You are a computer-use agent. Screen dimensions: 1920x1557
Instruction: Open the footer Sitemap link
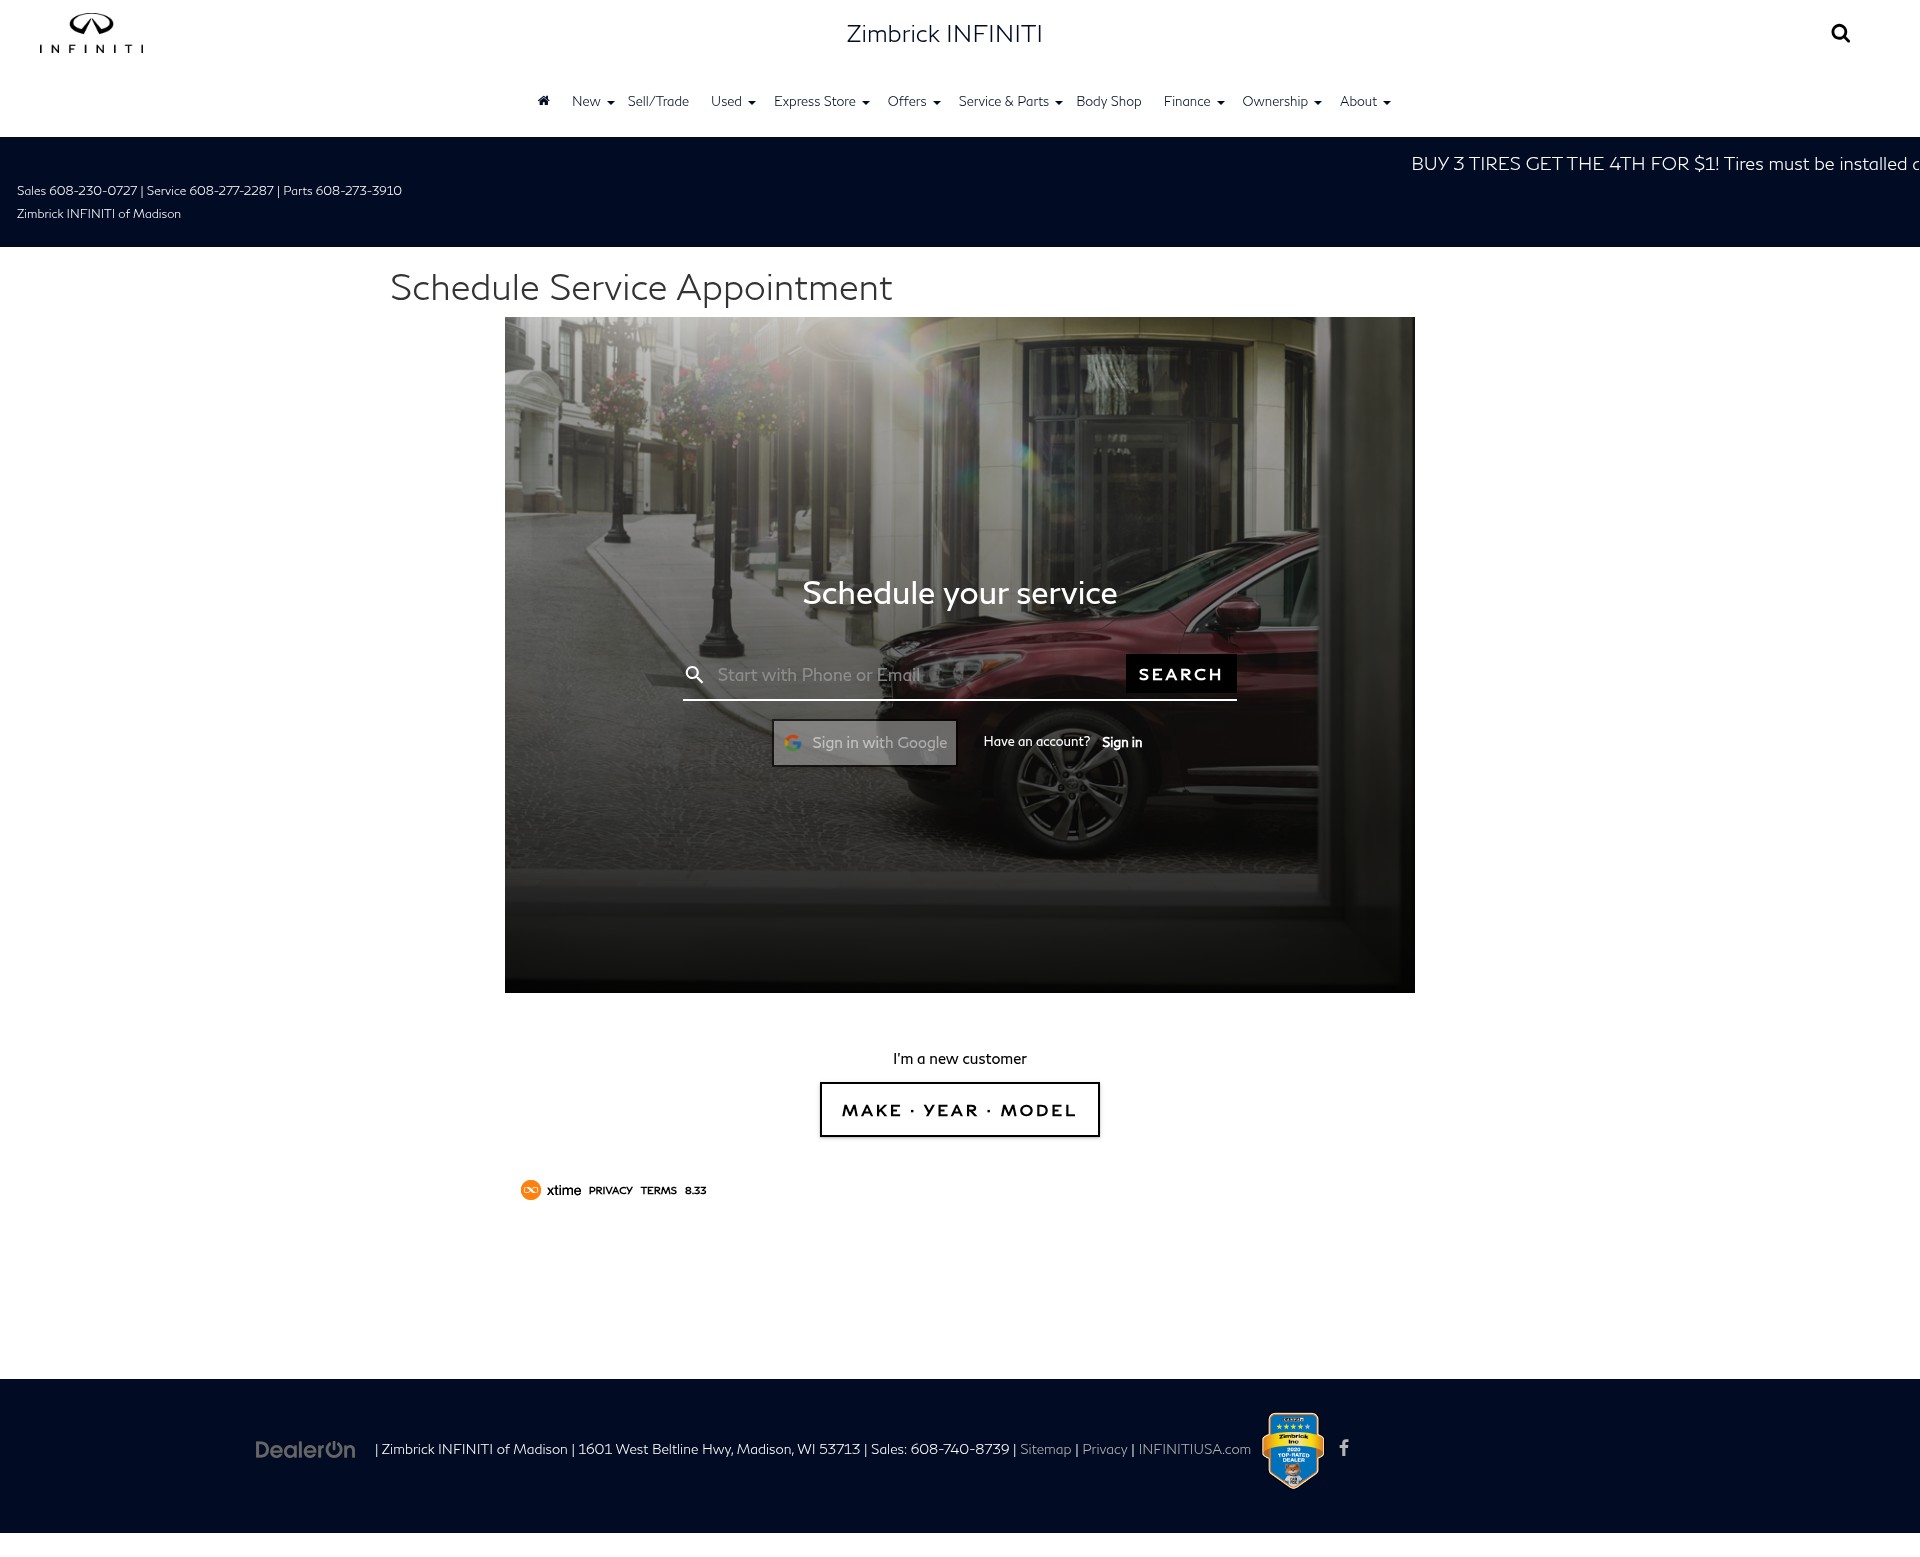click(1045, 1450)
